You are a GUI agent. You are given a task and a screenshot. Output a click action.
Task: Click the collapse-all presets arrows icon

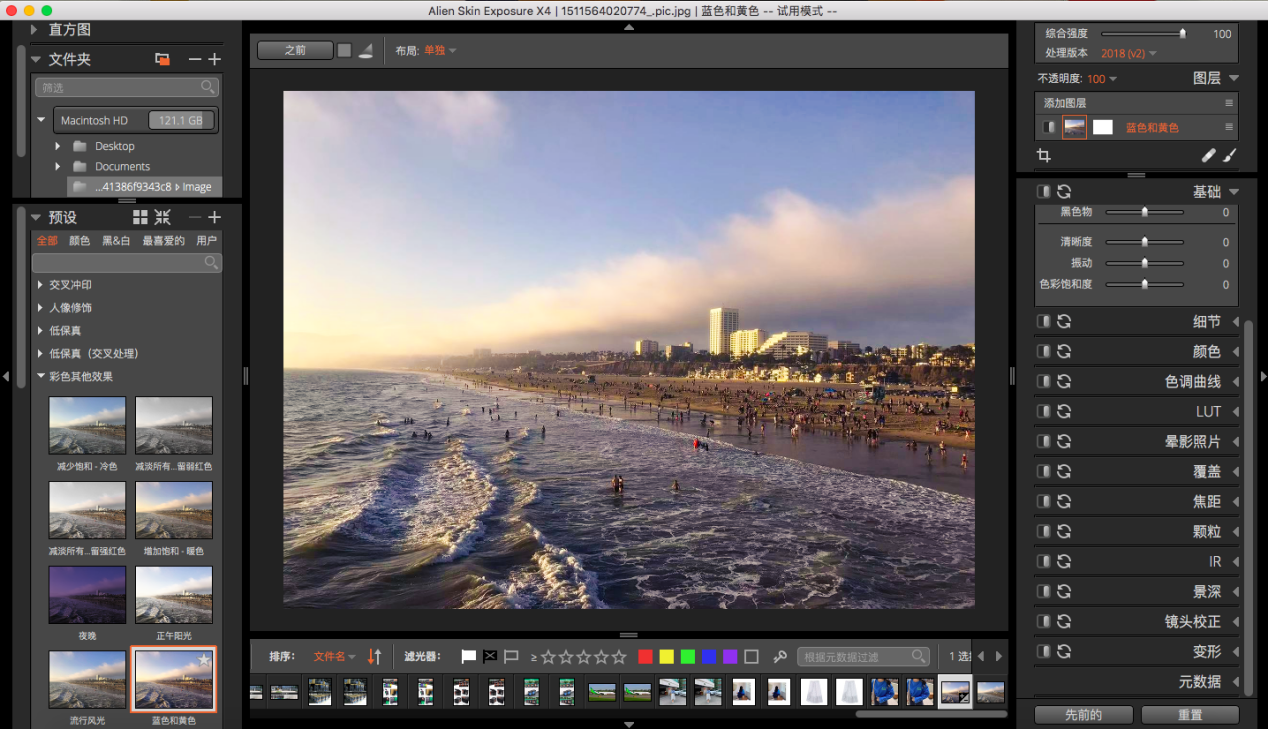(x=163, y=217)
